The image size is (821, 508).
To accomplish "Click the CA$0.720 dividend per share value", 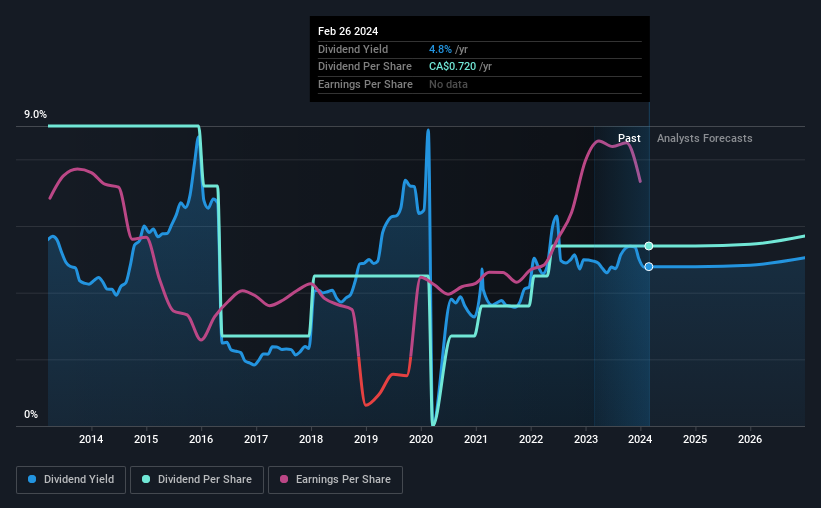I will tap(452, 67).
